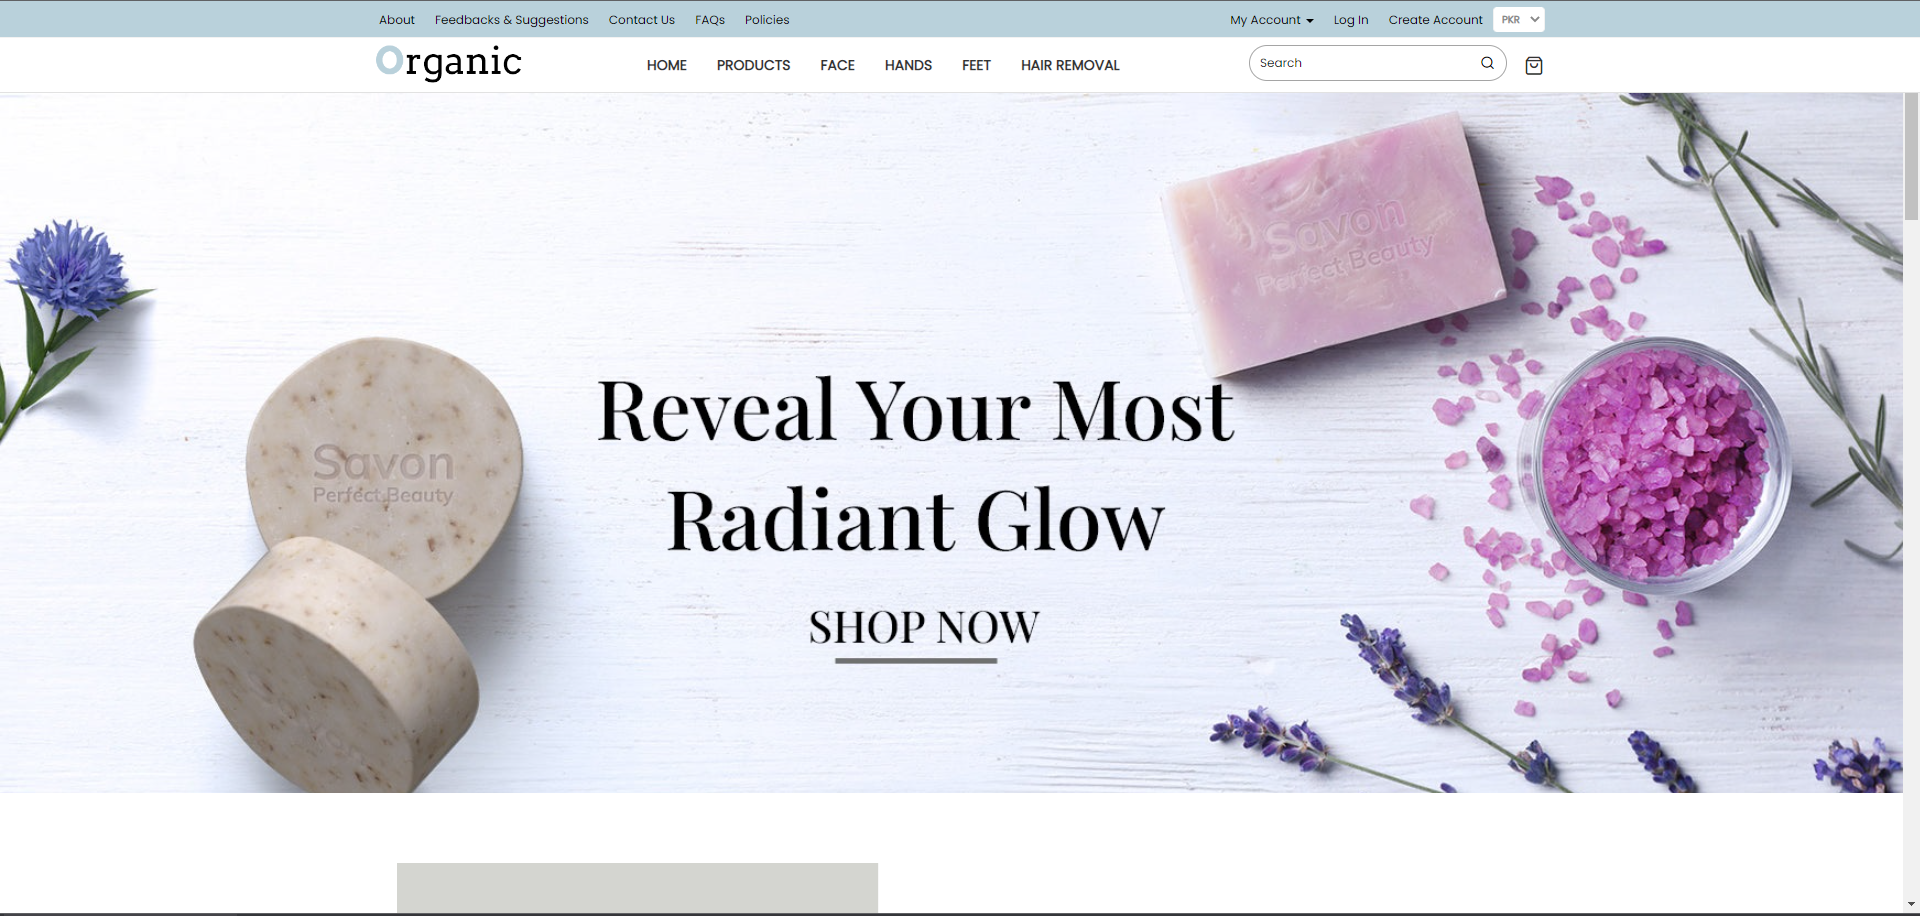The width and height of the screenshot is (1920, 916).
Task: Open the About page link
Action: tap(397, 20)
